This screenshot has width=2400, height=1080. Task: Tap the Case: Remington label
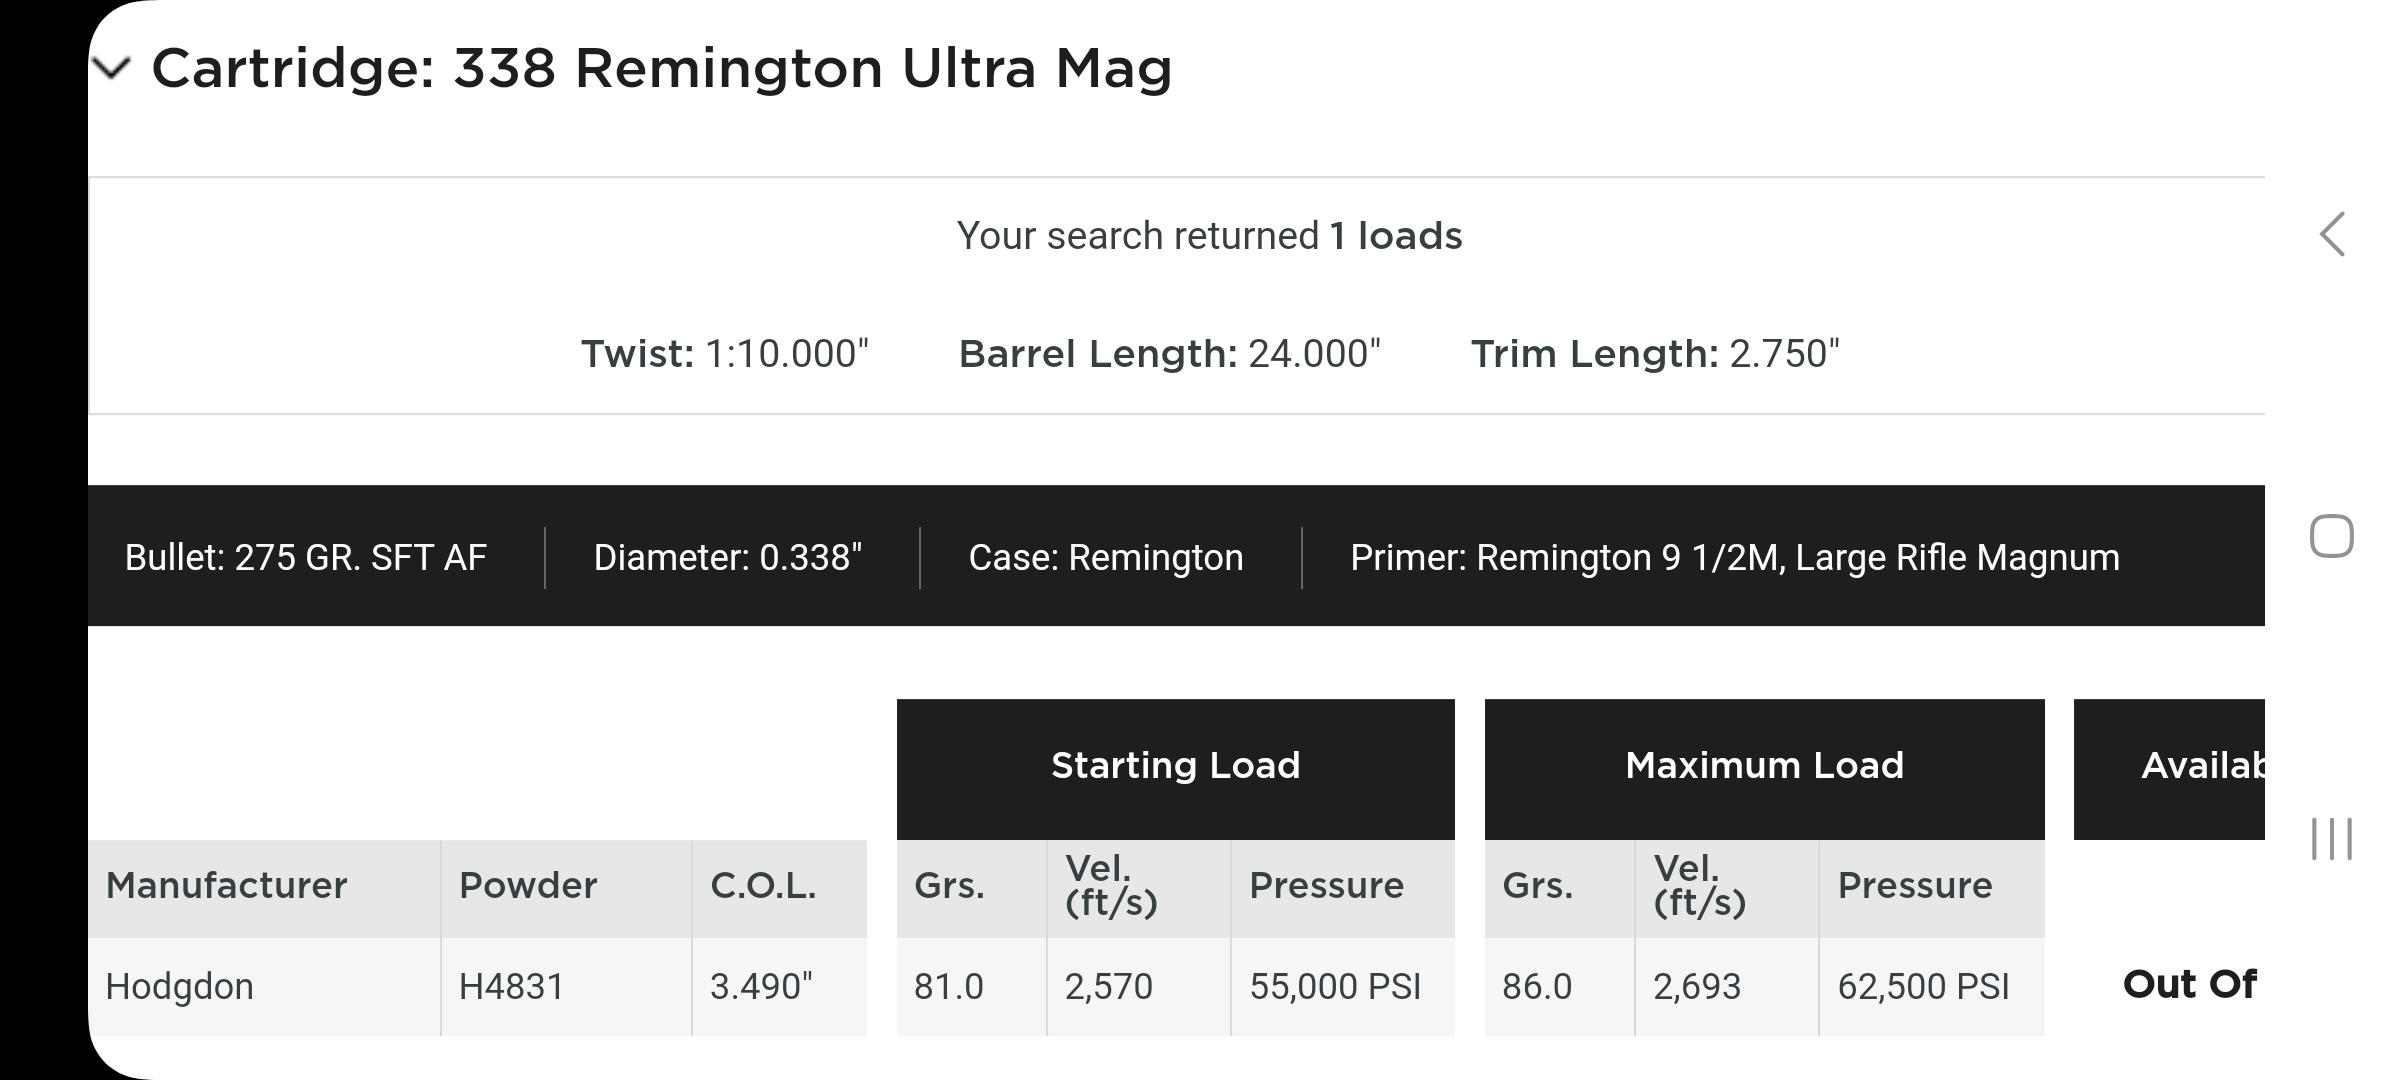[1106, 558]
